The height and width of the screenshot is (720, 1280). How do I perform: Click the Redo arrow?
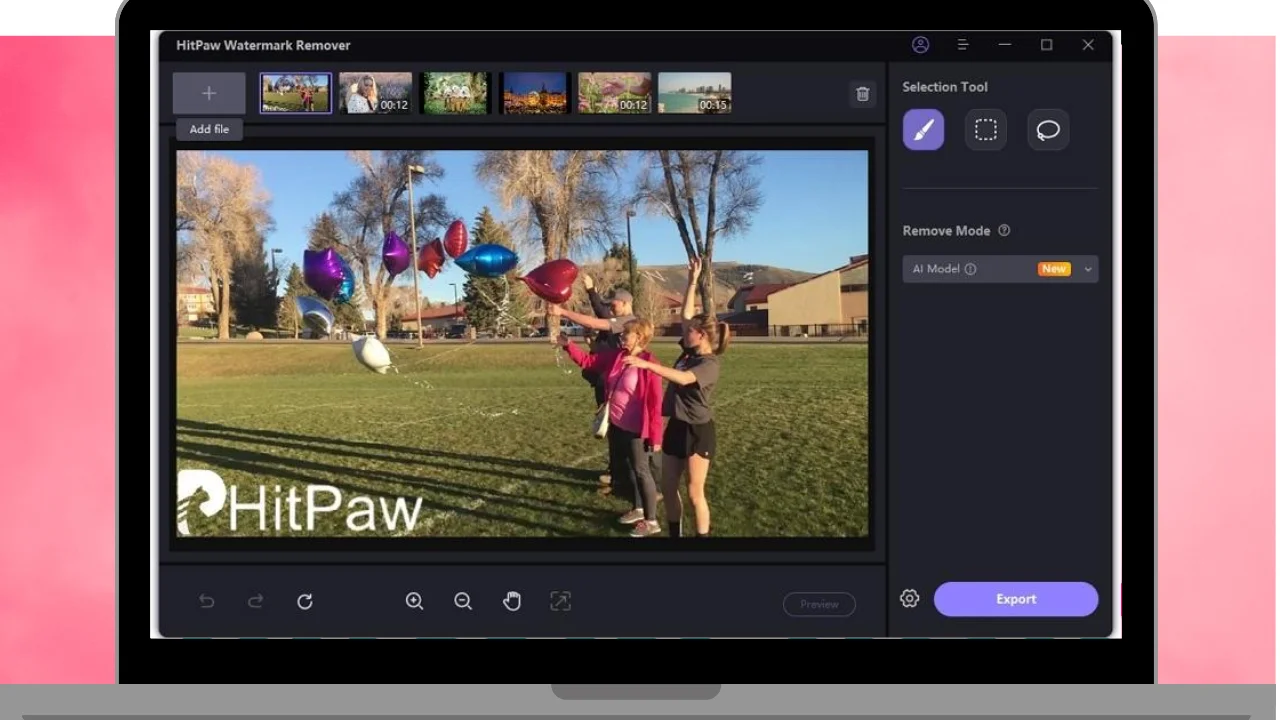[256, 601]
